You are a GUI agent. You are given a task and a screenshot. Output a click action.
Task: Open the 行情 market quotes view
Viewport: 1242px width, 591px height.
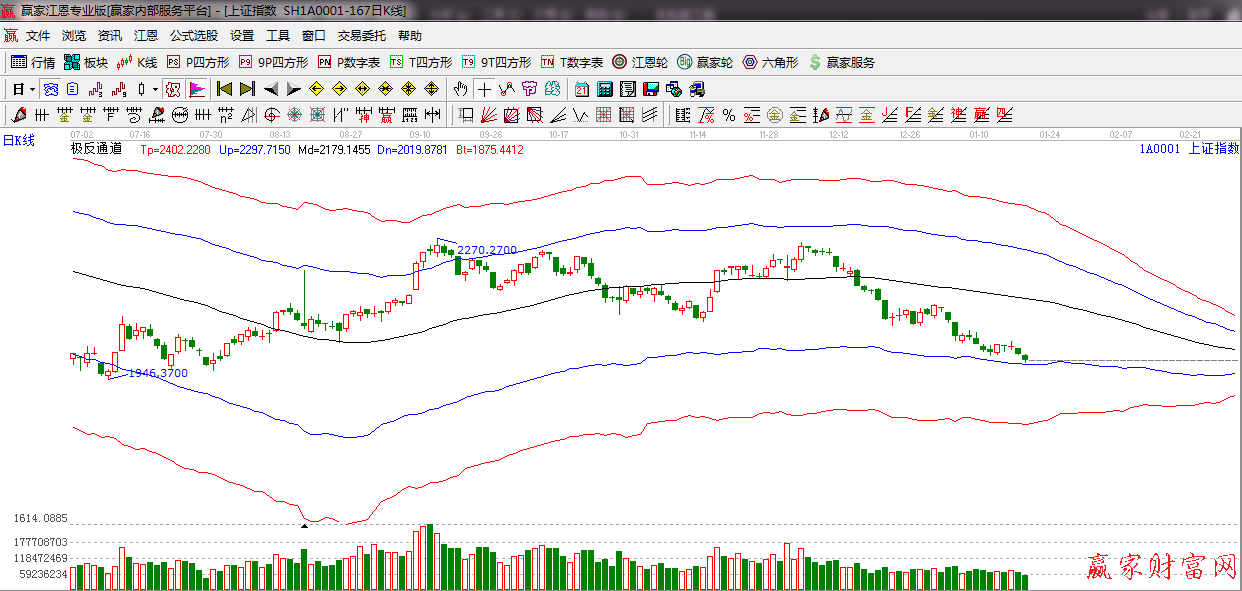tap(32, 62)
